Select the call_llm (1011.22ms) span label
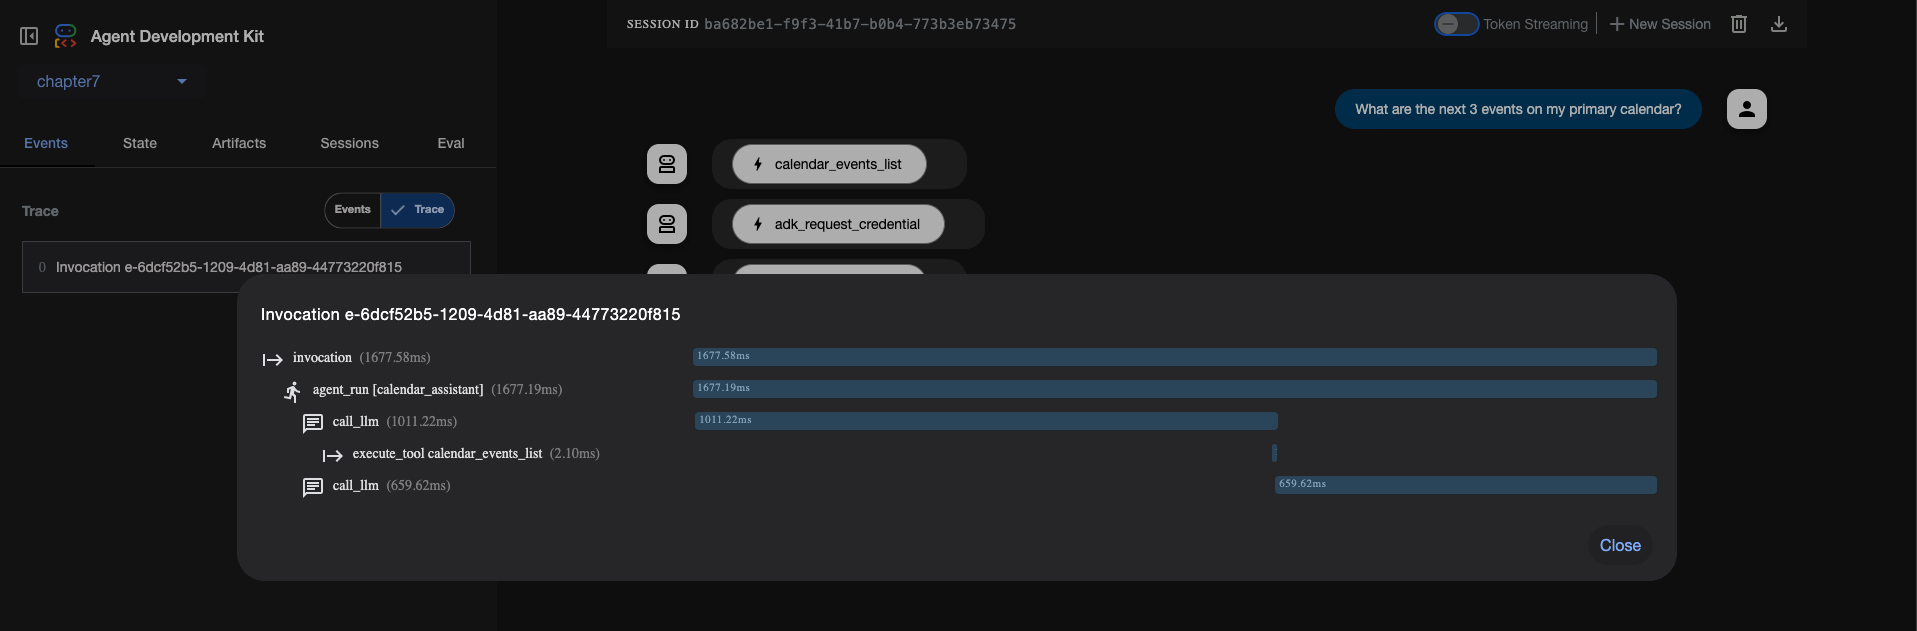Image resolution: width=1917 pixels, height=631 pixels. [395, 422]
